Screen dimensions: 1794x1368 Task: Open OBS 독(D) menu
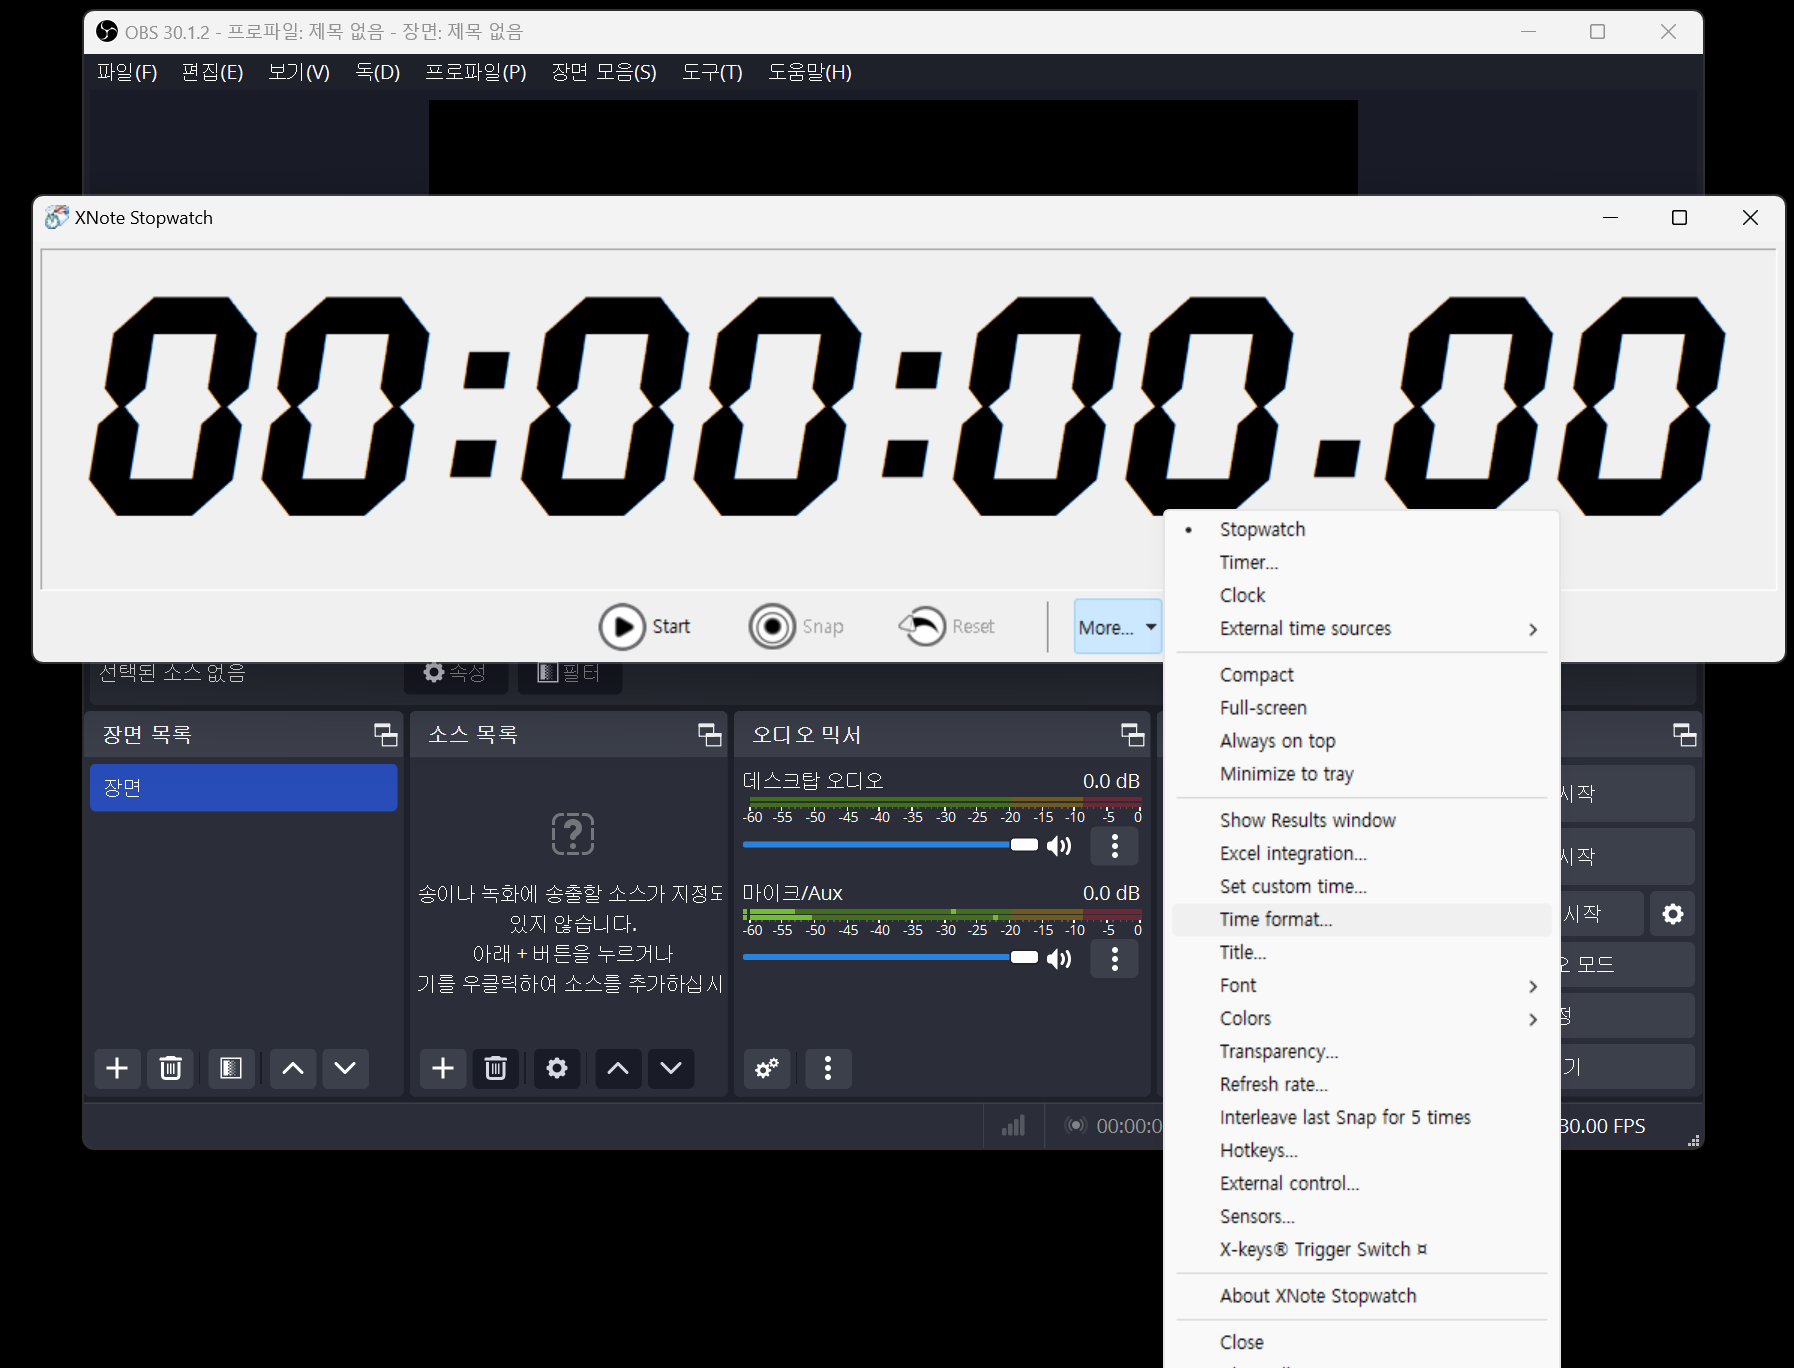pos(378,72)
